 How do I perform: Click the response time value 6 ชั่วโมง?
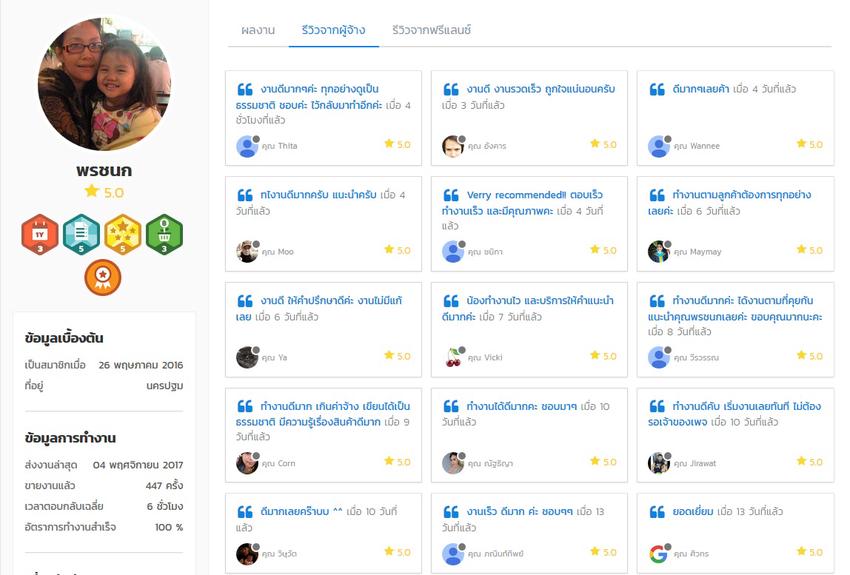(165, 506)
